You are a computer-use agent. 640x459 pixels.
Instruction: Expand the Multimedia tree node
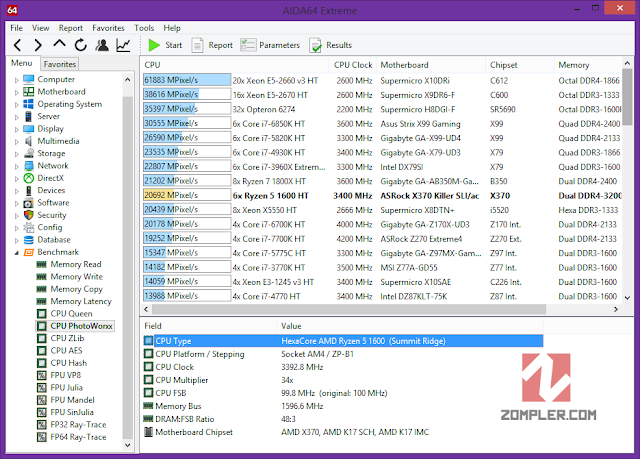click(16, 142)
